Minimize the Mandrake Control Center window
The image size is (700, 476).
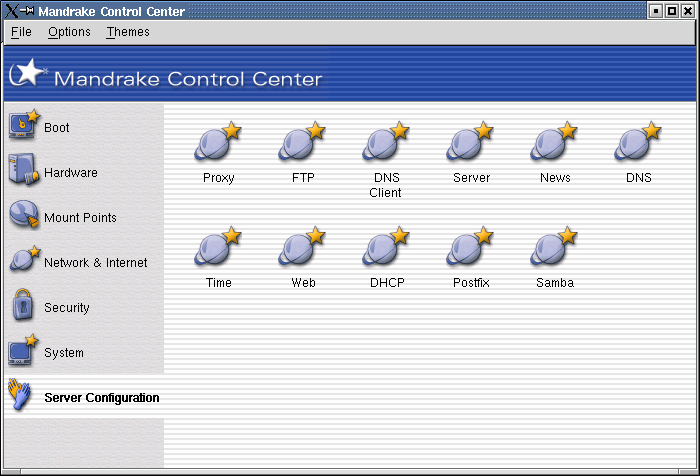coord(655,11)
